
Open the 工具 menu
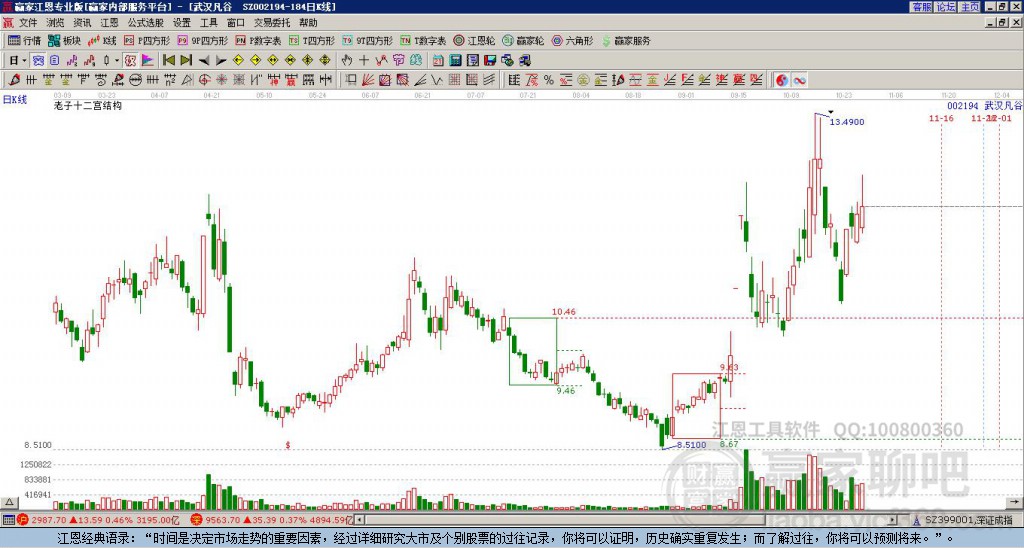208,23
